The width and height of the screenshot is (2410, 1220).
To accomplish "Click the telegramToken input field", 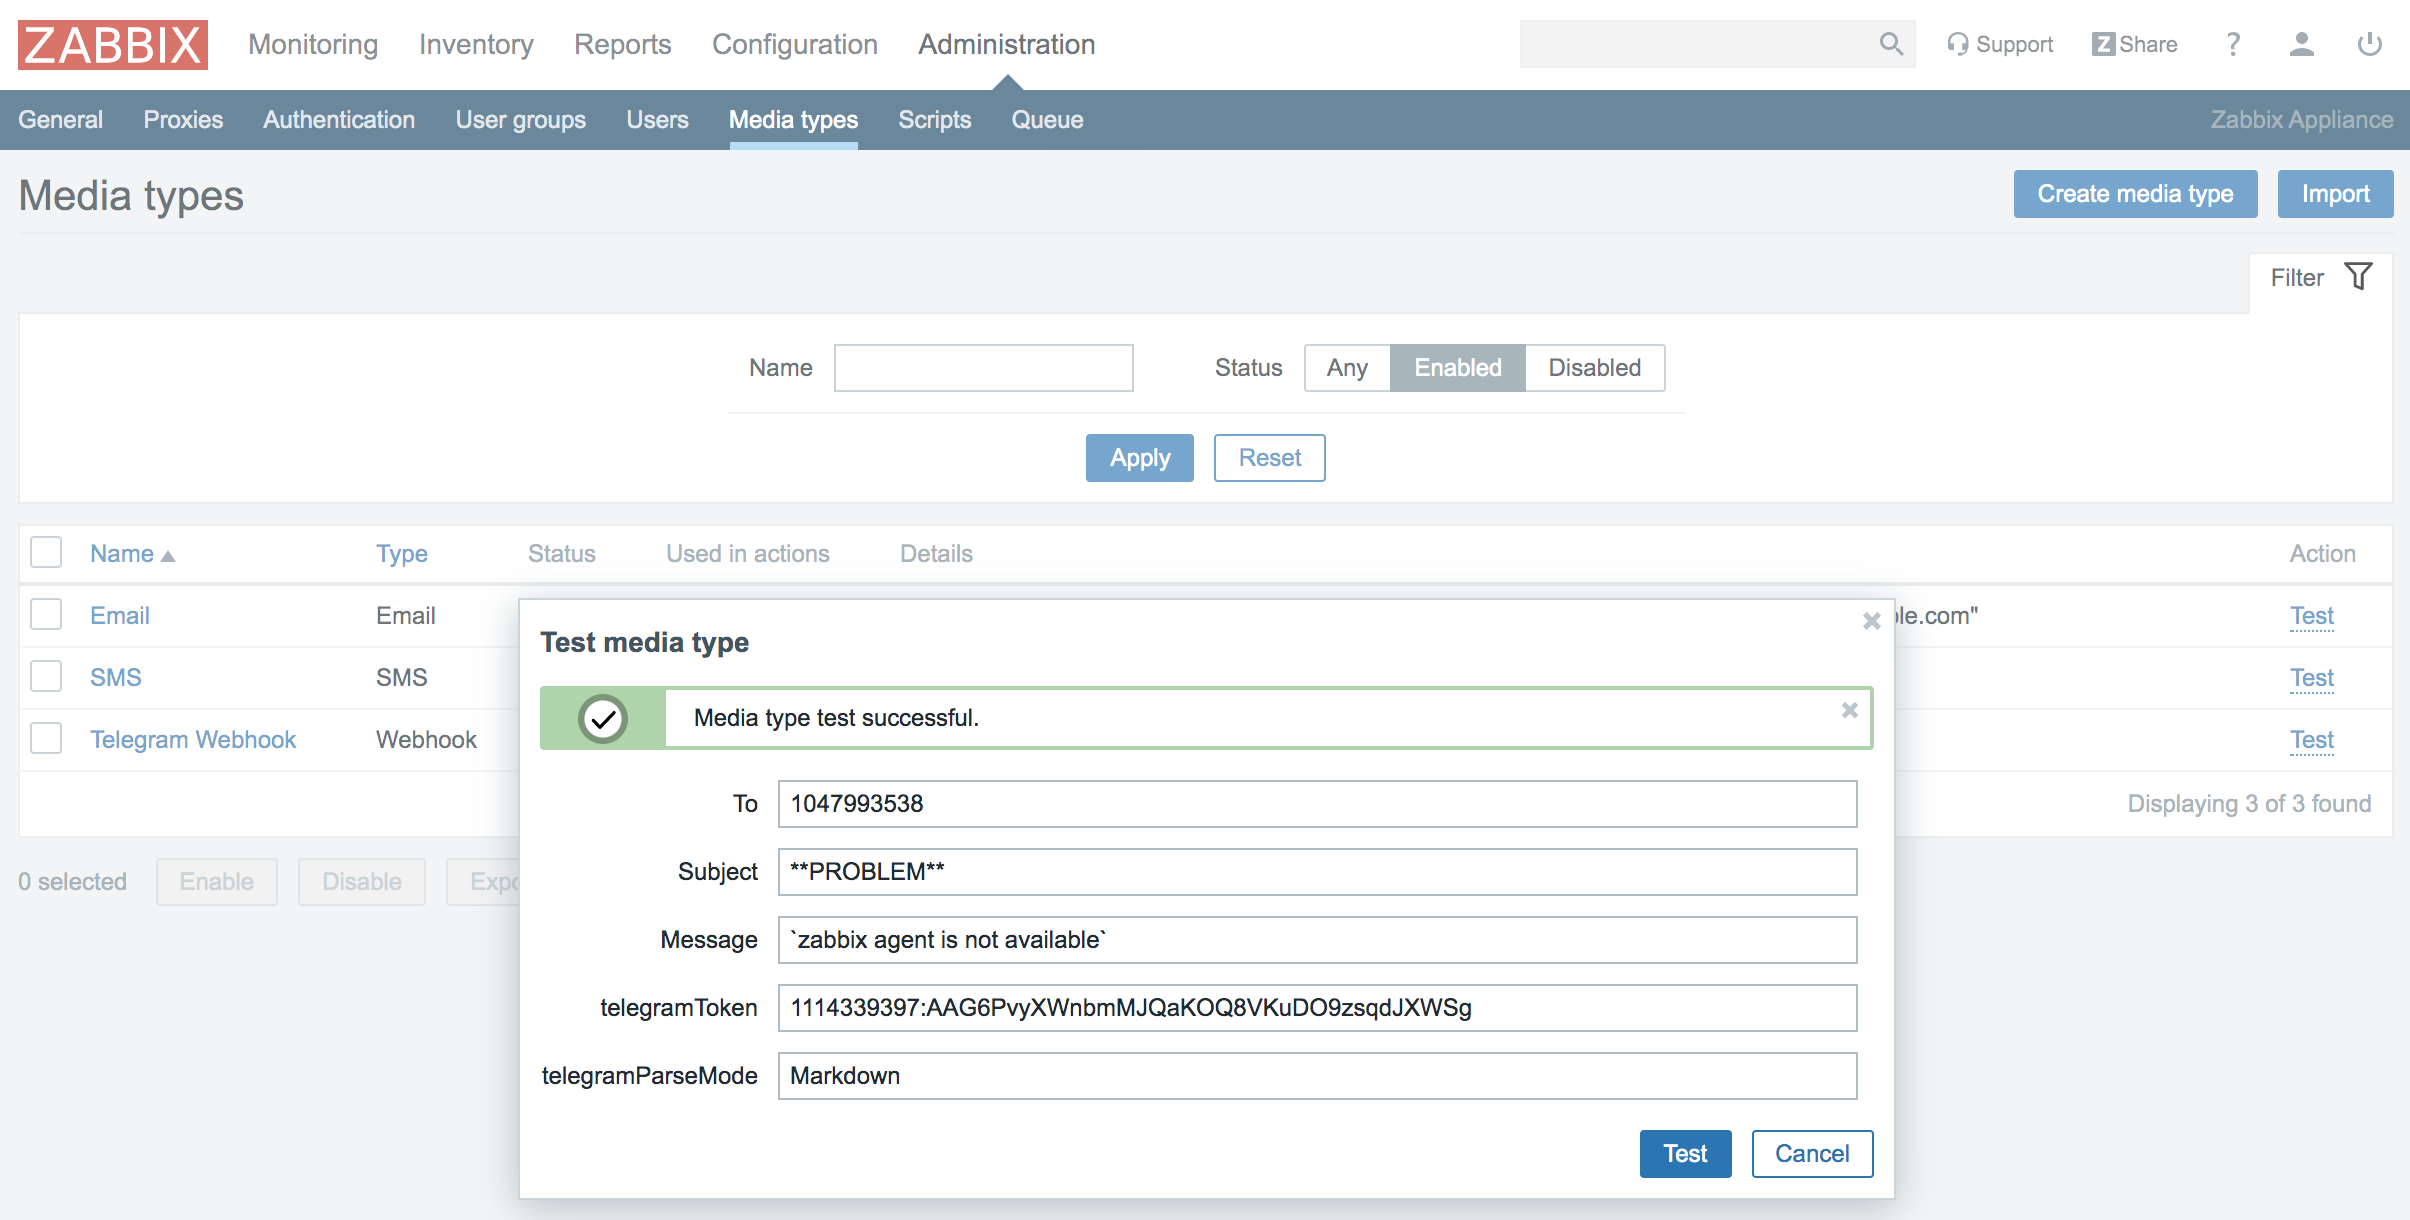I will click(x=1316, y=1008).
